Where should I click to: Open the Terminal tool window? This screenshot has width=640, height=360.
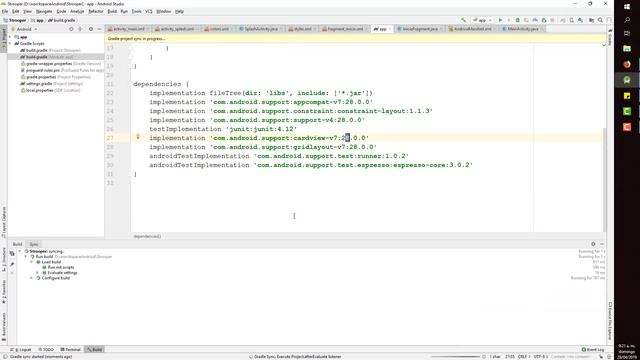(x=70, y=350)
